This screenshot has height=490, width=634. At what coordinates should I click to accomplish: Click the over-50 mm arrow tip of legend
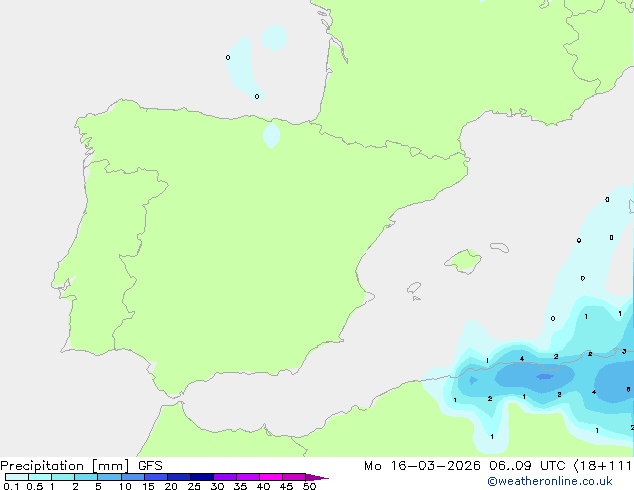tap(317, 477)
